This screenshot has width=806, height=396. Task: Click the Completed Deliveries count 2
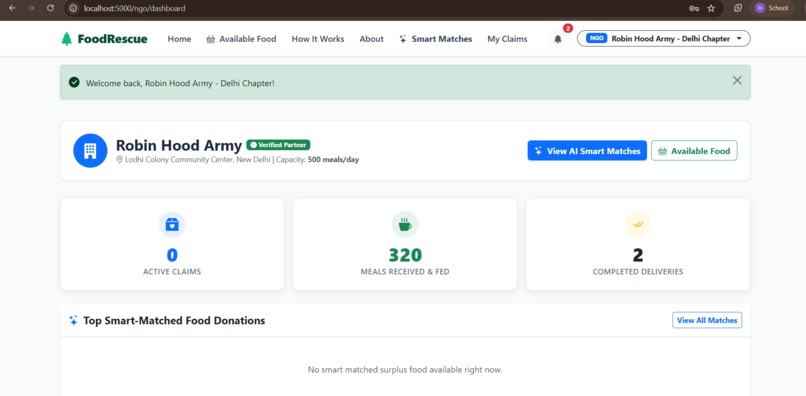click(x=638, y=255)
